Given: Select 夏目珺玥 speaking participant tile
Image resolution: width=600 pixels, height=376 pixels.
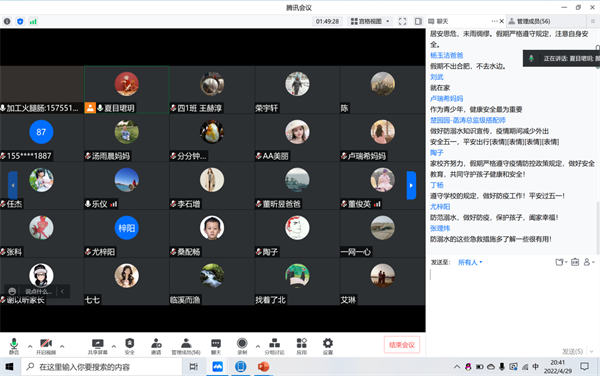Looking at the screenshot, I should coord(127,90).
